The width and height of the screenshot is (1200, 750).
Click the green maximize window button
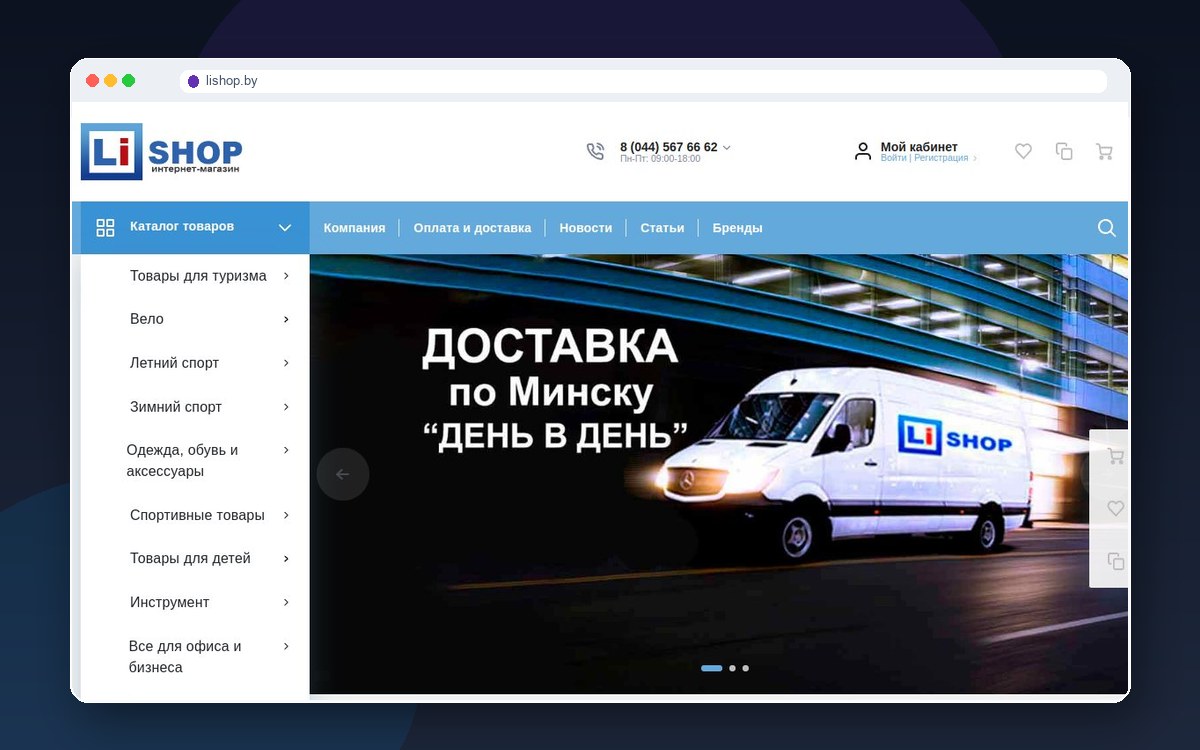pos(129,81)
